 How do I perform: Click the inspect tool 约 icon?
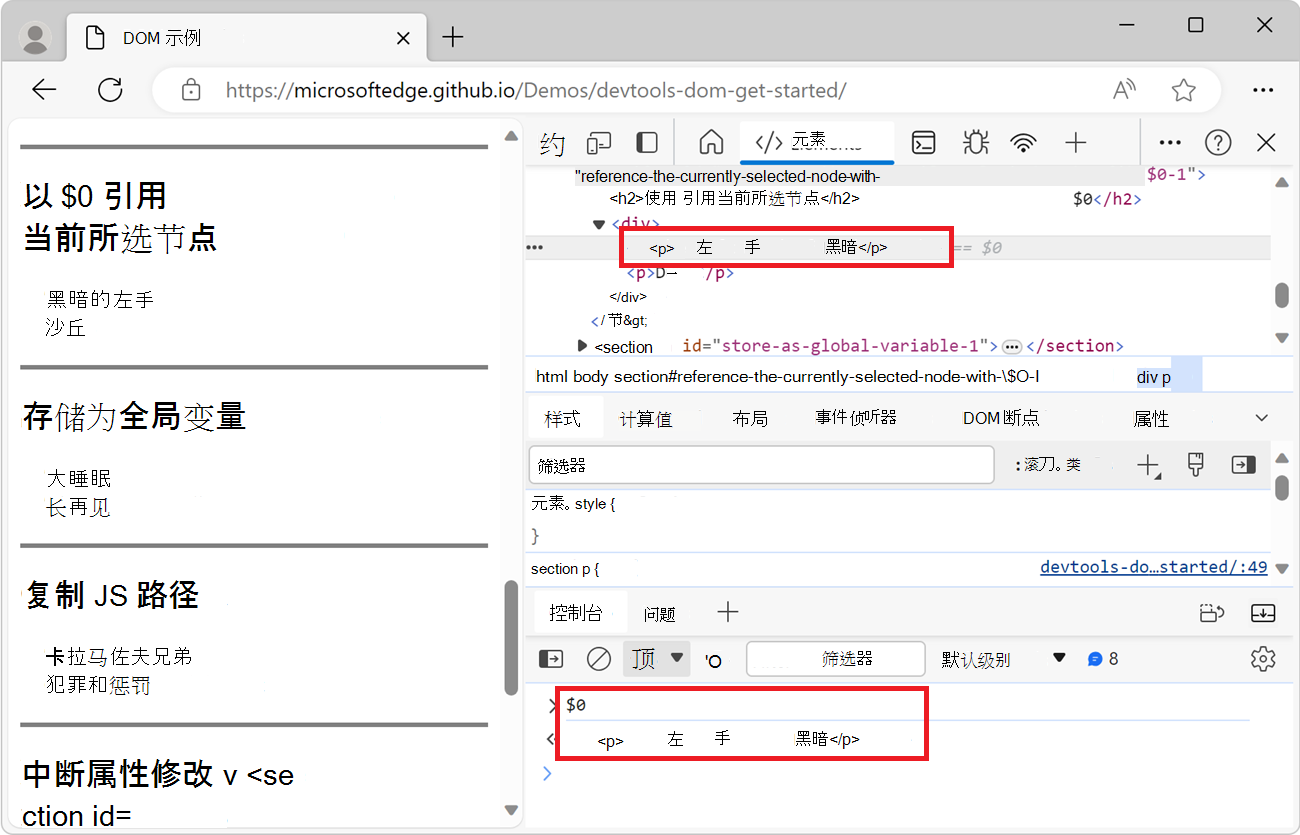coord(552,143)
